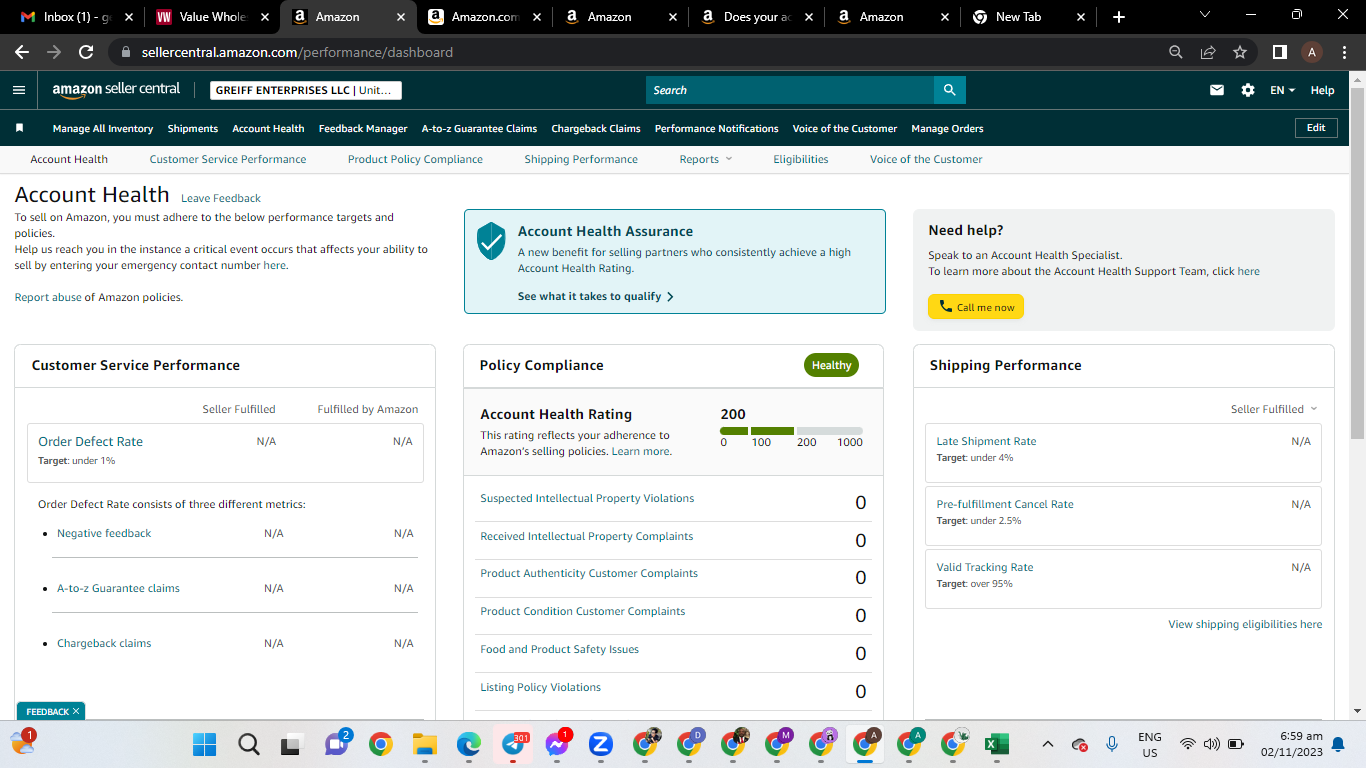Switch to the Value Wholesale browser tab
This screenshot has height=768, width=1366.
(214, 17)
